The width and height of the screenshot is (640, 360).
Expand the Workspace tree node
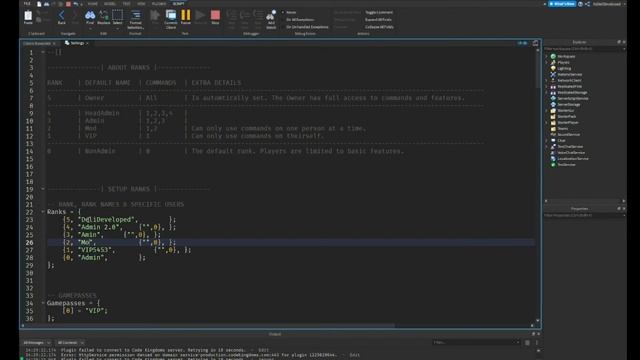pyautogui.click(x=547, y=56)
